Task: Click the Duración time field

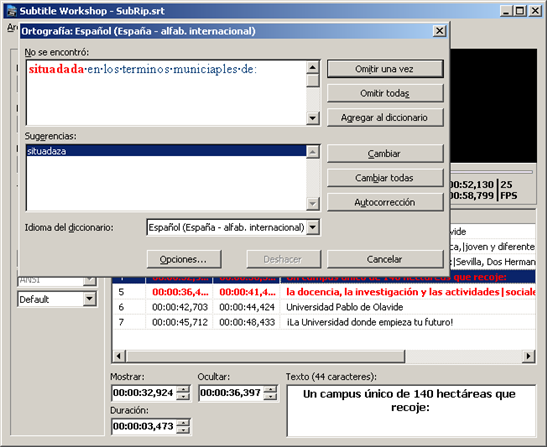Action: click(x=143, y=426)
